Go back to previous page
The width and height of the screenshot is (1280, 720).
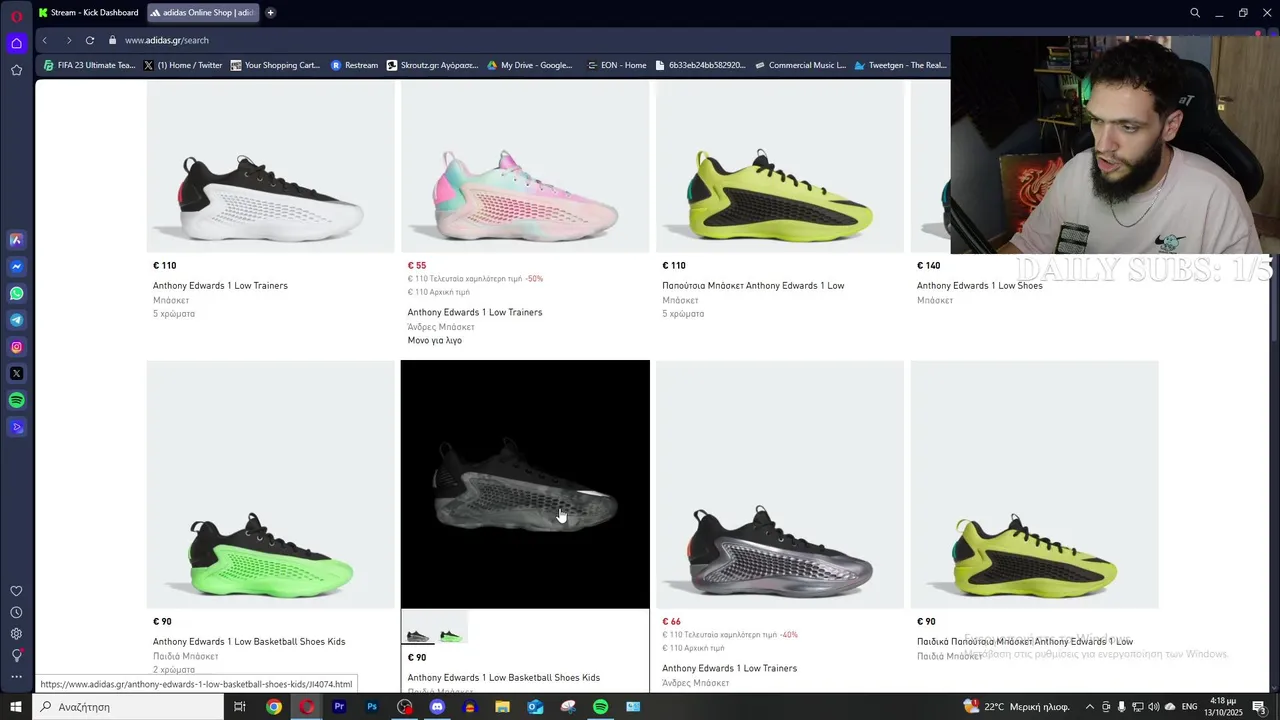(x=44, y=40)
